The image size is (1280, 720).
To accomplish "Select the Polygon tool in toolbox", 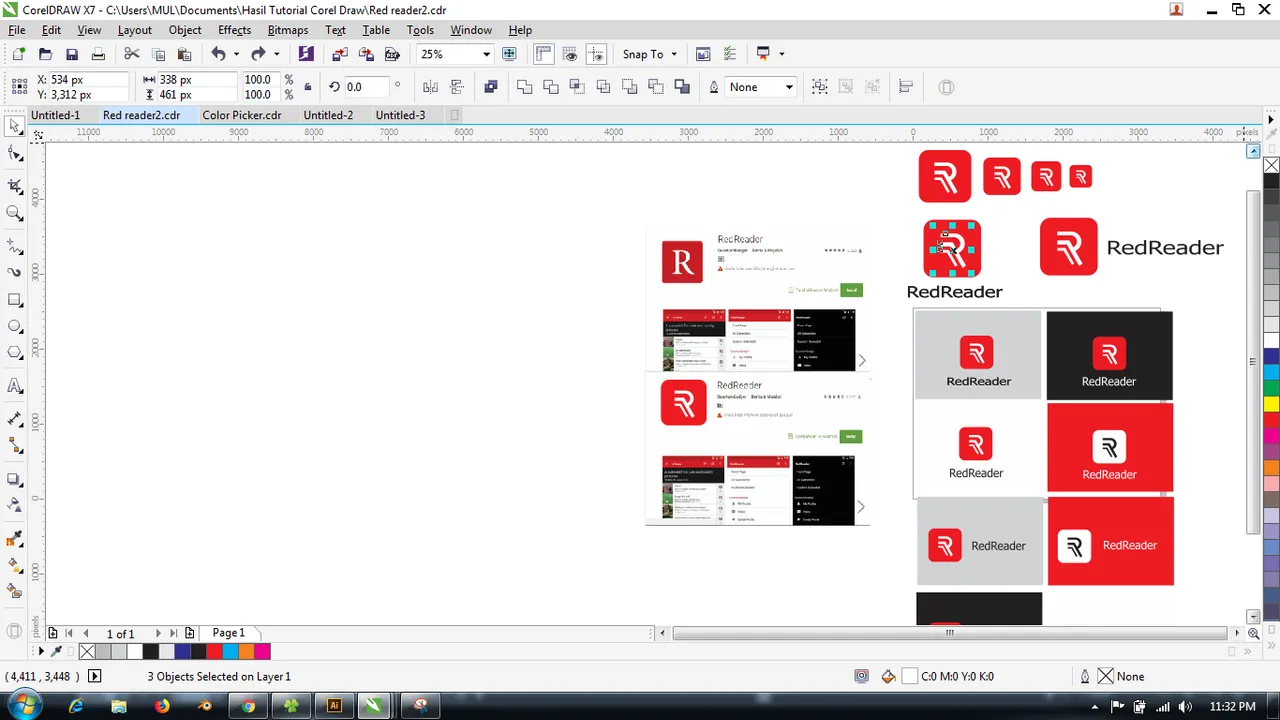I will point(15,352).
